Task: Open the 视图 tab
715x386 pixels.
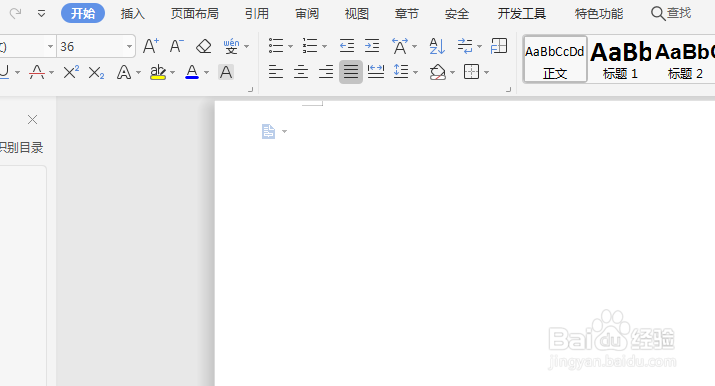Action: [x=357, y=14]
